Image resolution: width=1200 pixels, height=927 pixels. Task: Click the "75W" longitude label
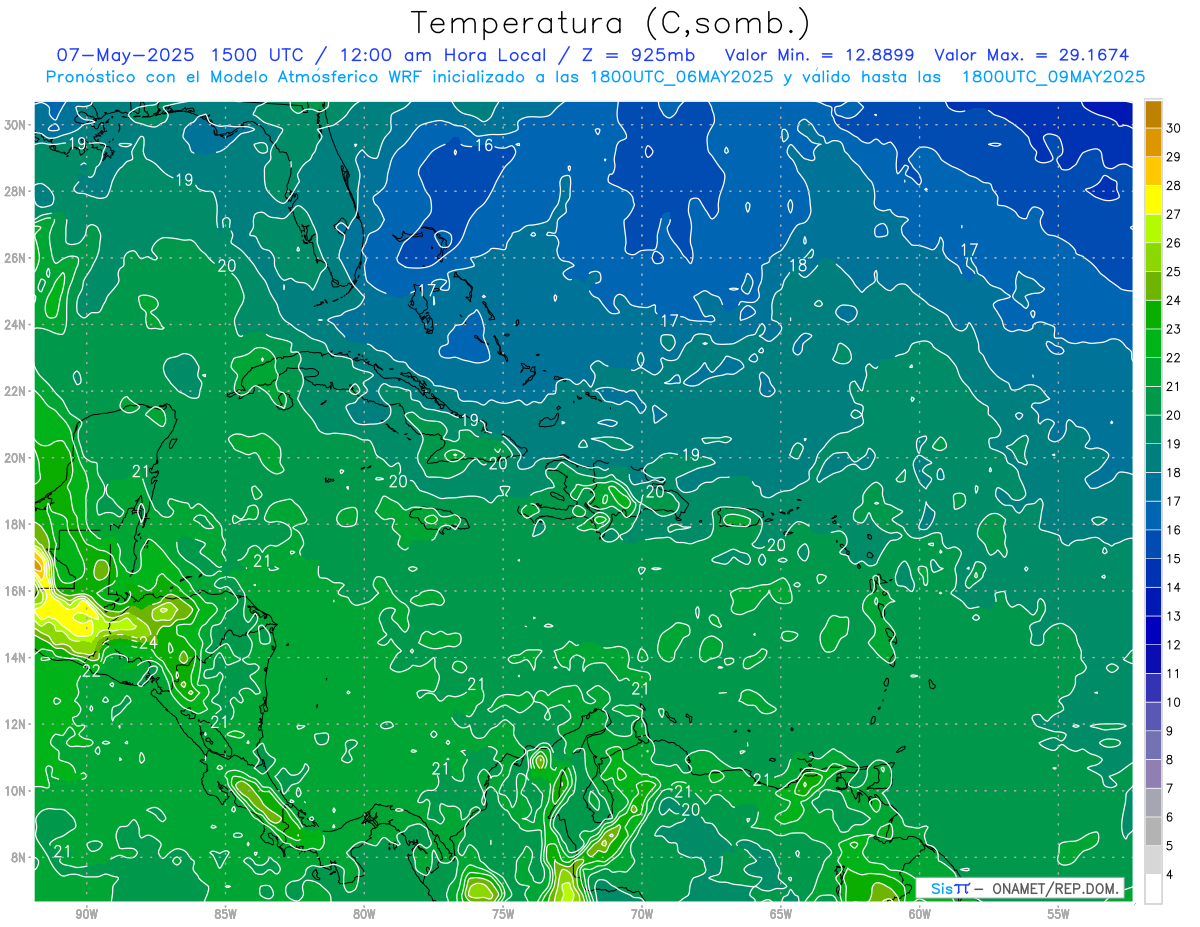point(503,914)
